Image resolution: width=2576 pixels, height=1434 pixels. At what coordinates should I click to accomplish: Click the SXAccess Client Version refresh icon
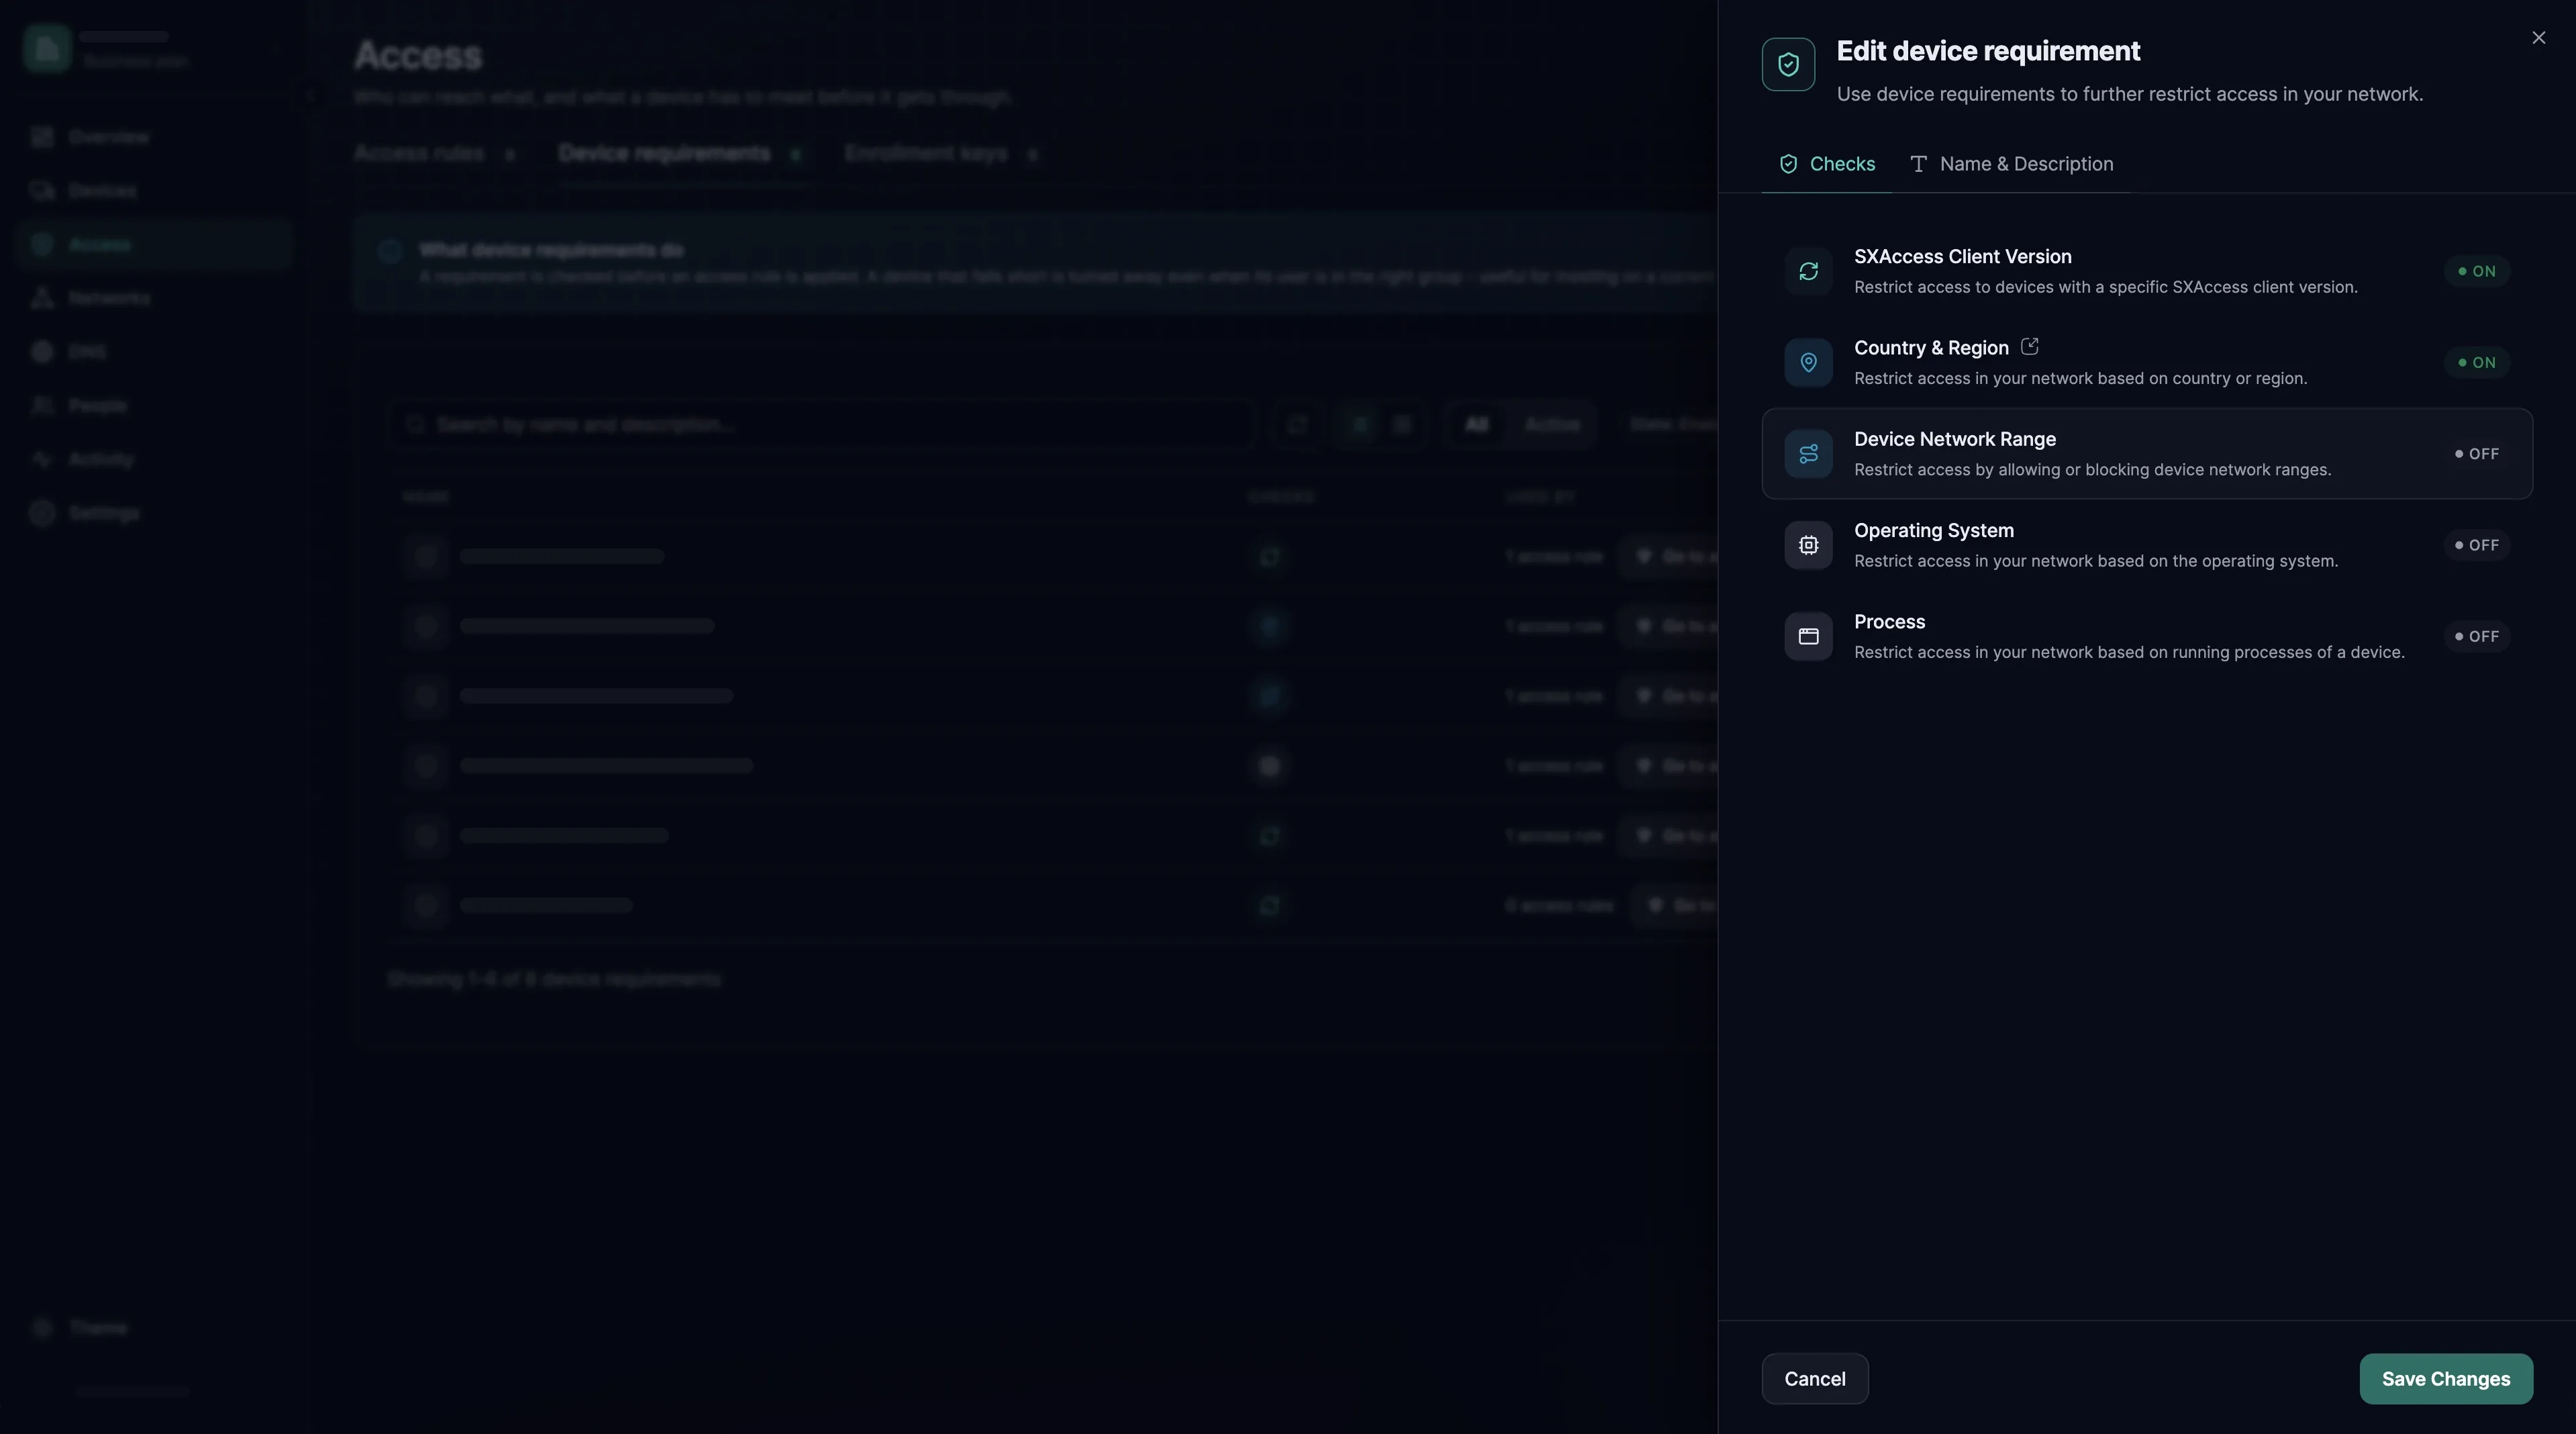[x=1808, y=271]
